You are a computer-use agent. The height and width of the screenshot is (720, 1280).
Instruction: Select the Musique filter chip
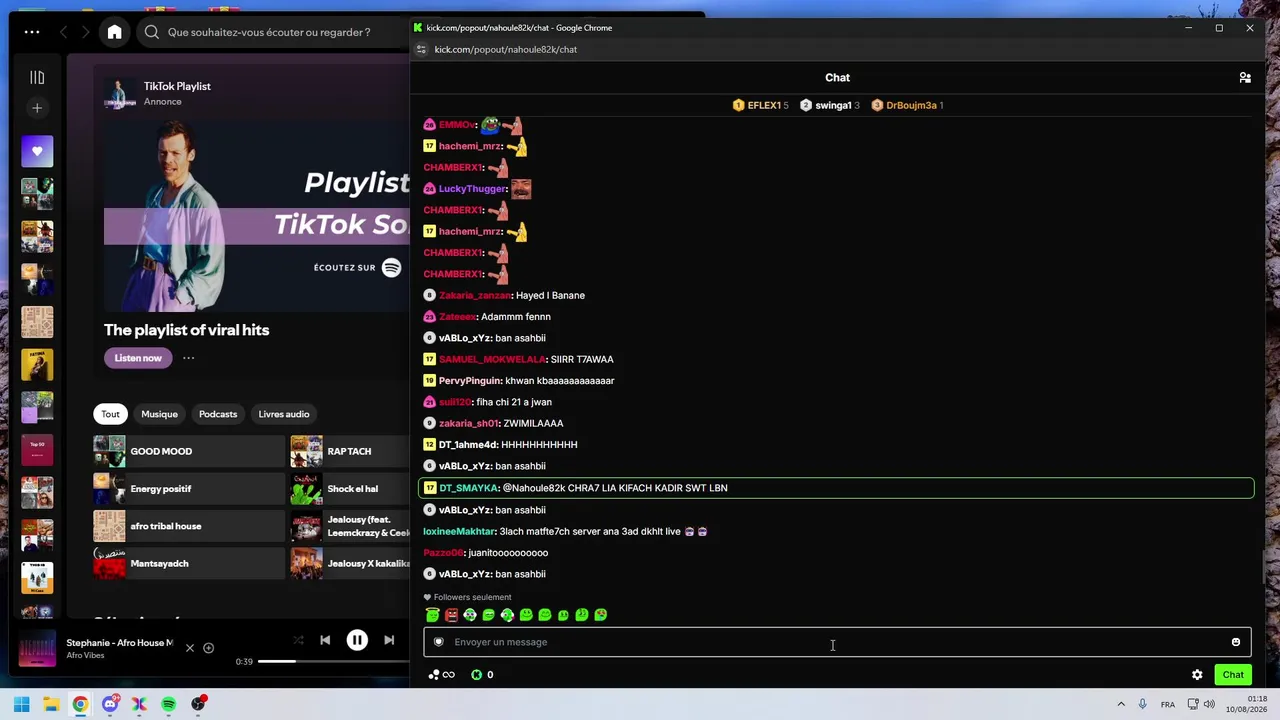[x=159, y=414]
